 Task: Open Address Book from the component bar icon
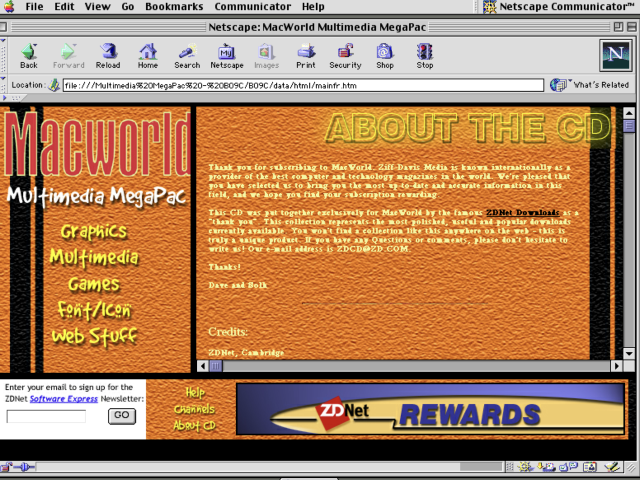590,467
